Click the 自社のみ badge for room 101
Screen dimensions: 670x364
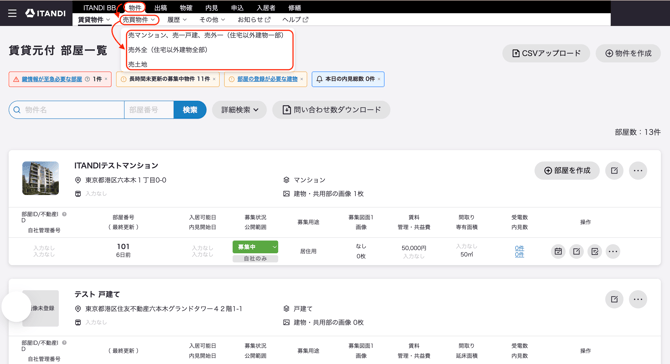(255, 258)
